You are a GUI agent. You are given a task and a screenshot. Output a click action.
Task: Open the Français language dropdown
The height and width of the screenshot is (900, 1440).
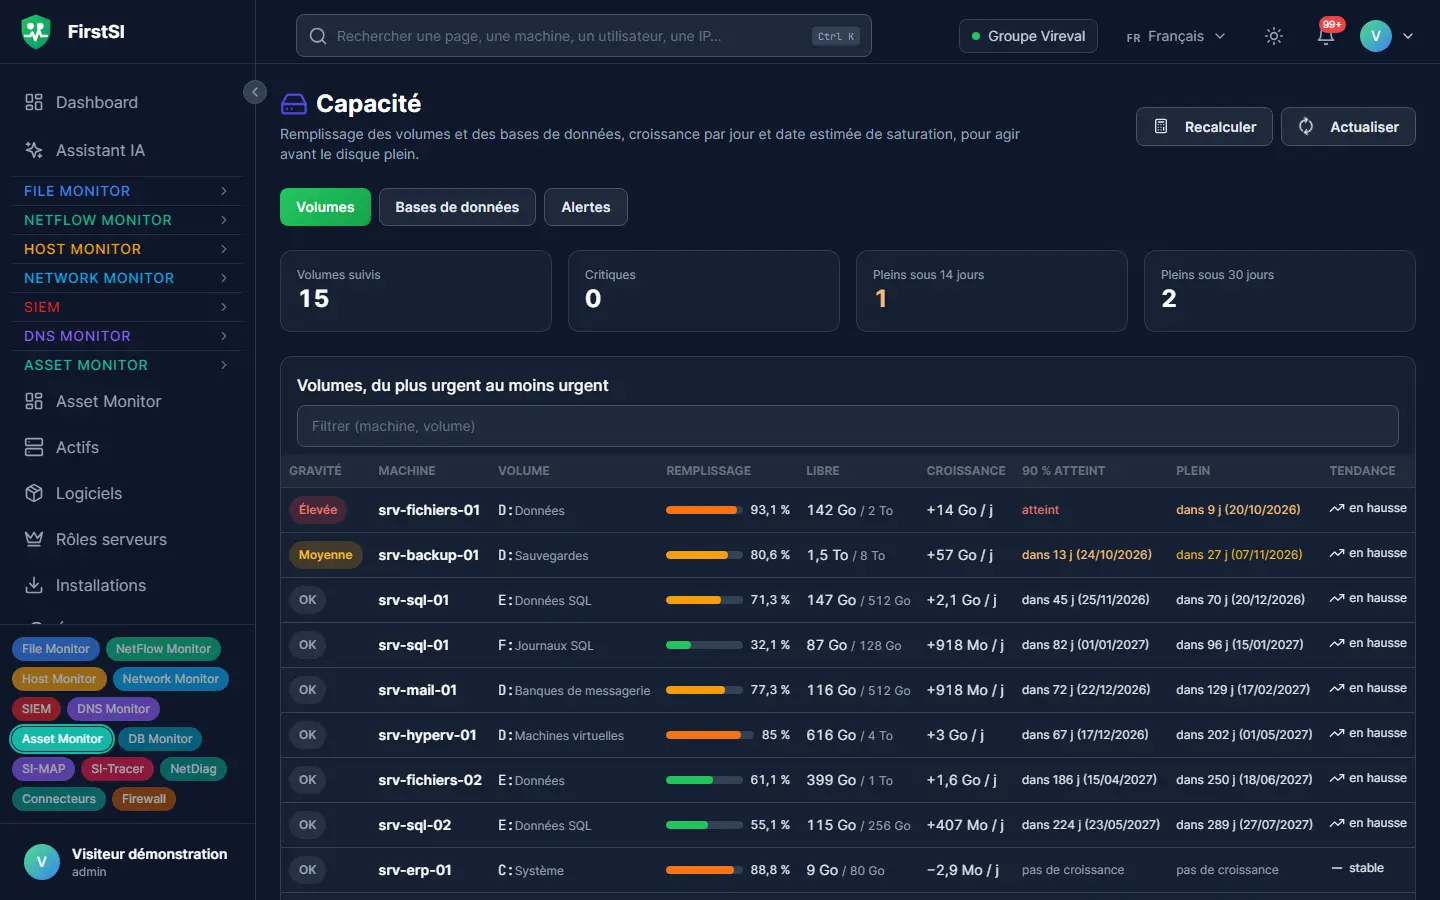click(1176, 36)
